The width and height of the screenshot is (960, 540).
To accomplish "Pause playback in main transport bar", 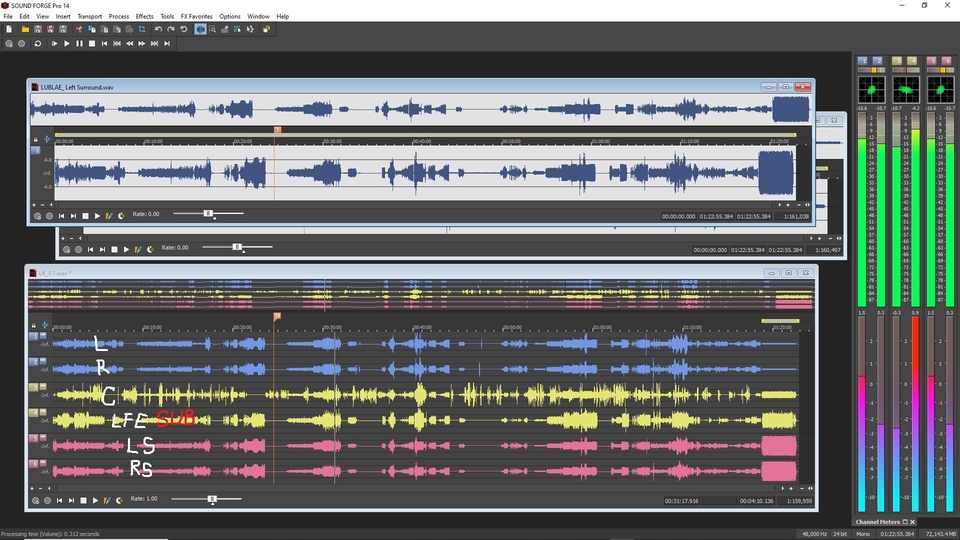I will click(80, 43).
